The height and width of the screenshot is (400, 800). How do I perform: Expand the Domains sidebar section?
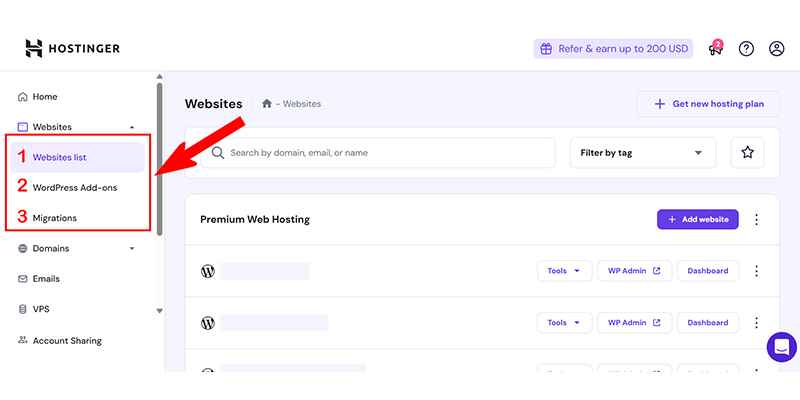tap(132, 248)
